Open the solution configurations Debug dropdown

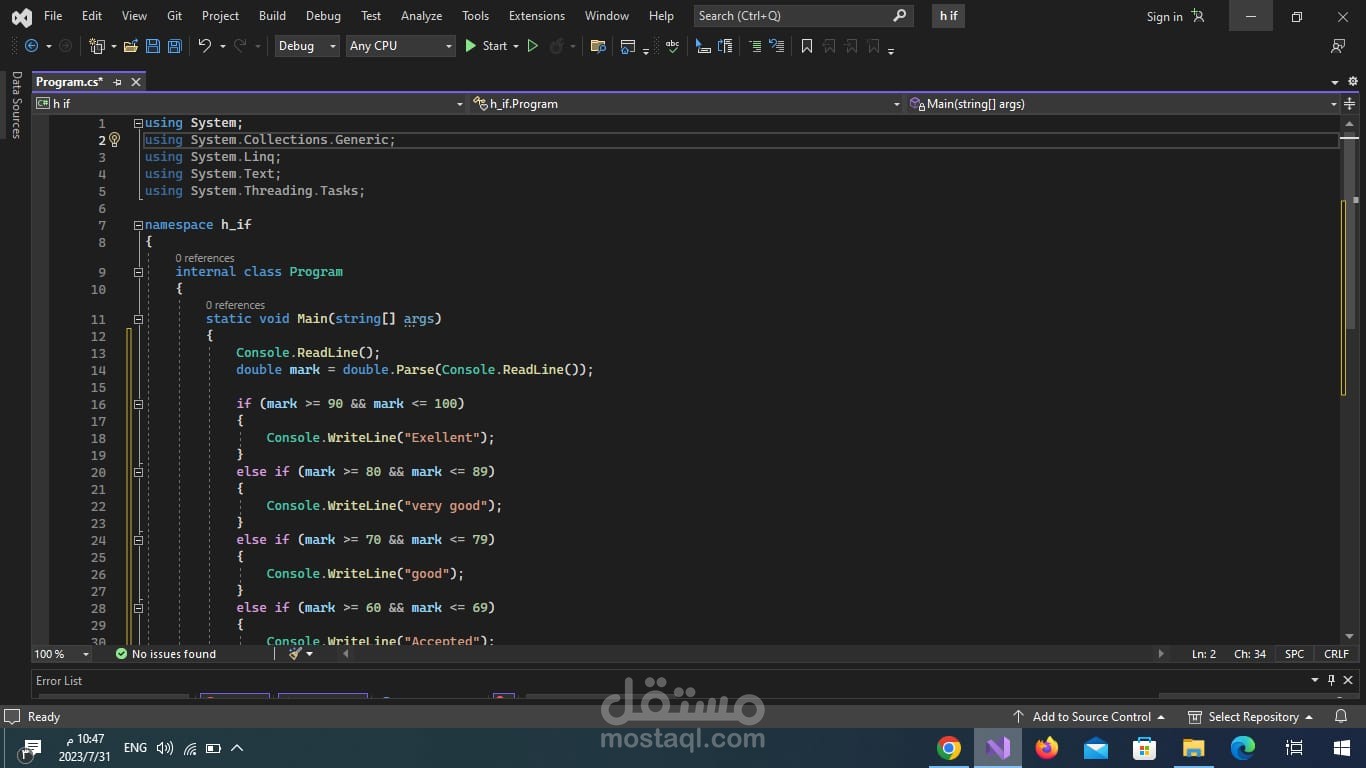click(306, 46)
